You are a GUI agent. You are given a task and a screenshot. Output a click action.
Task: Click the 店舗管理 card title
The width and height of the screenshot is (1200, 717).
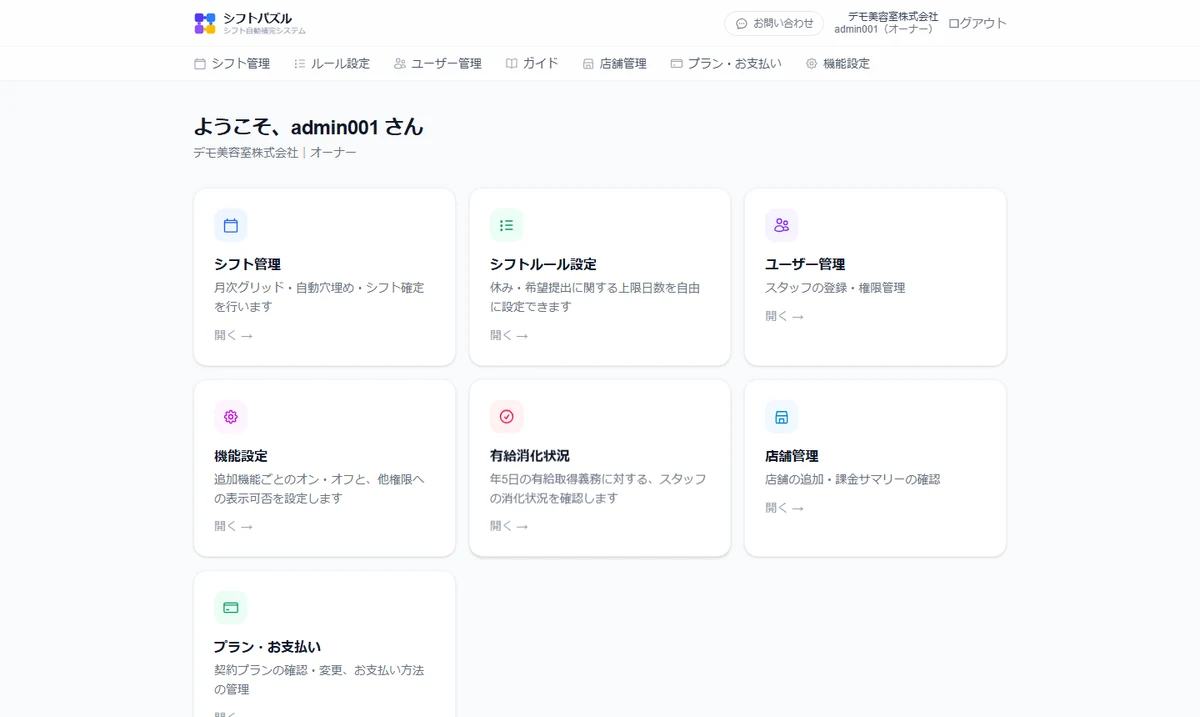[792, 455]
